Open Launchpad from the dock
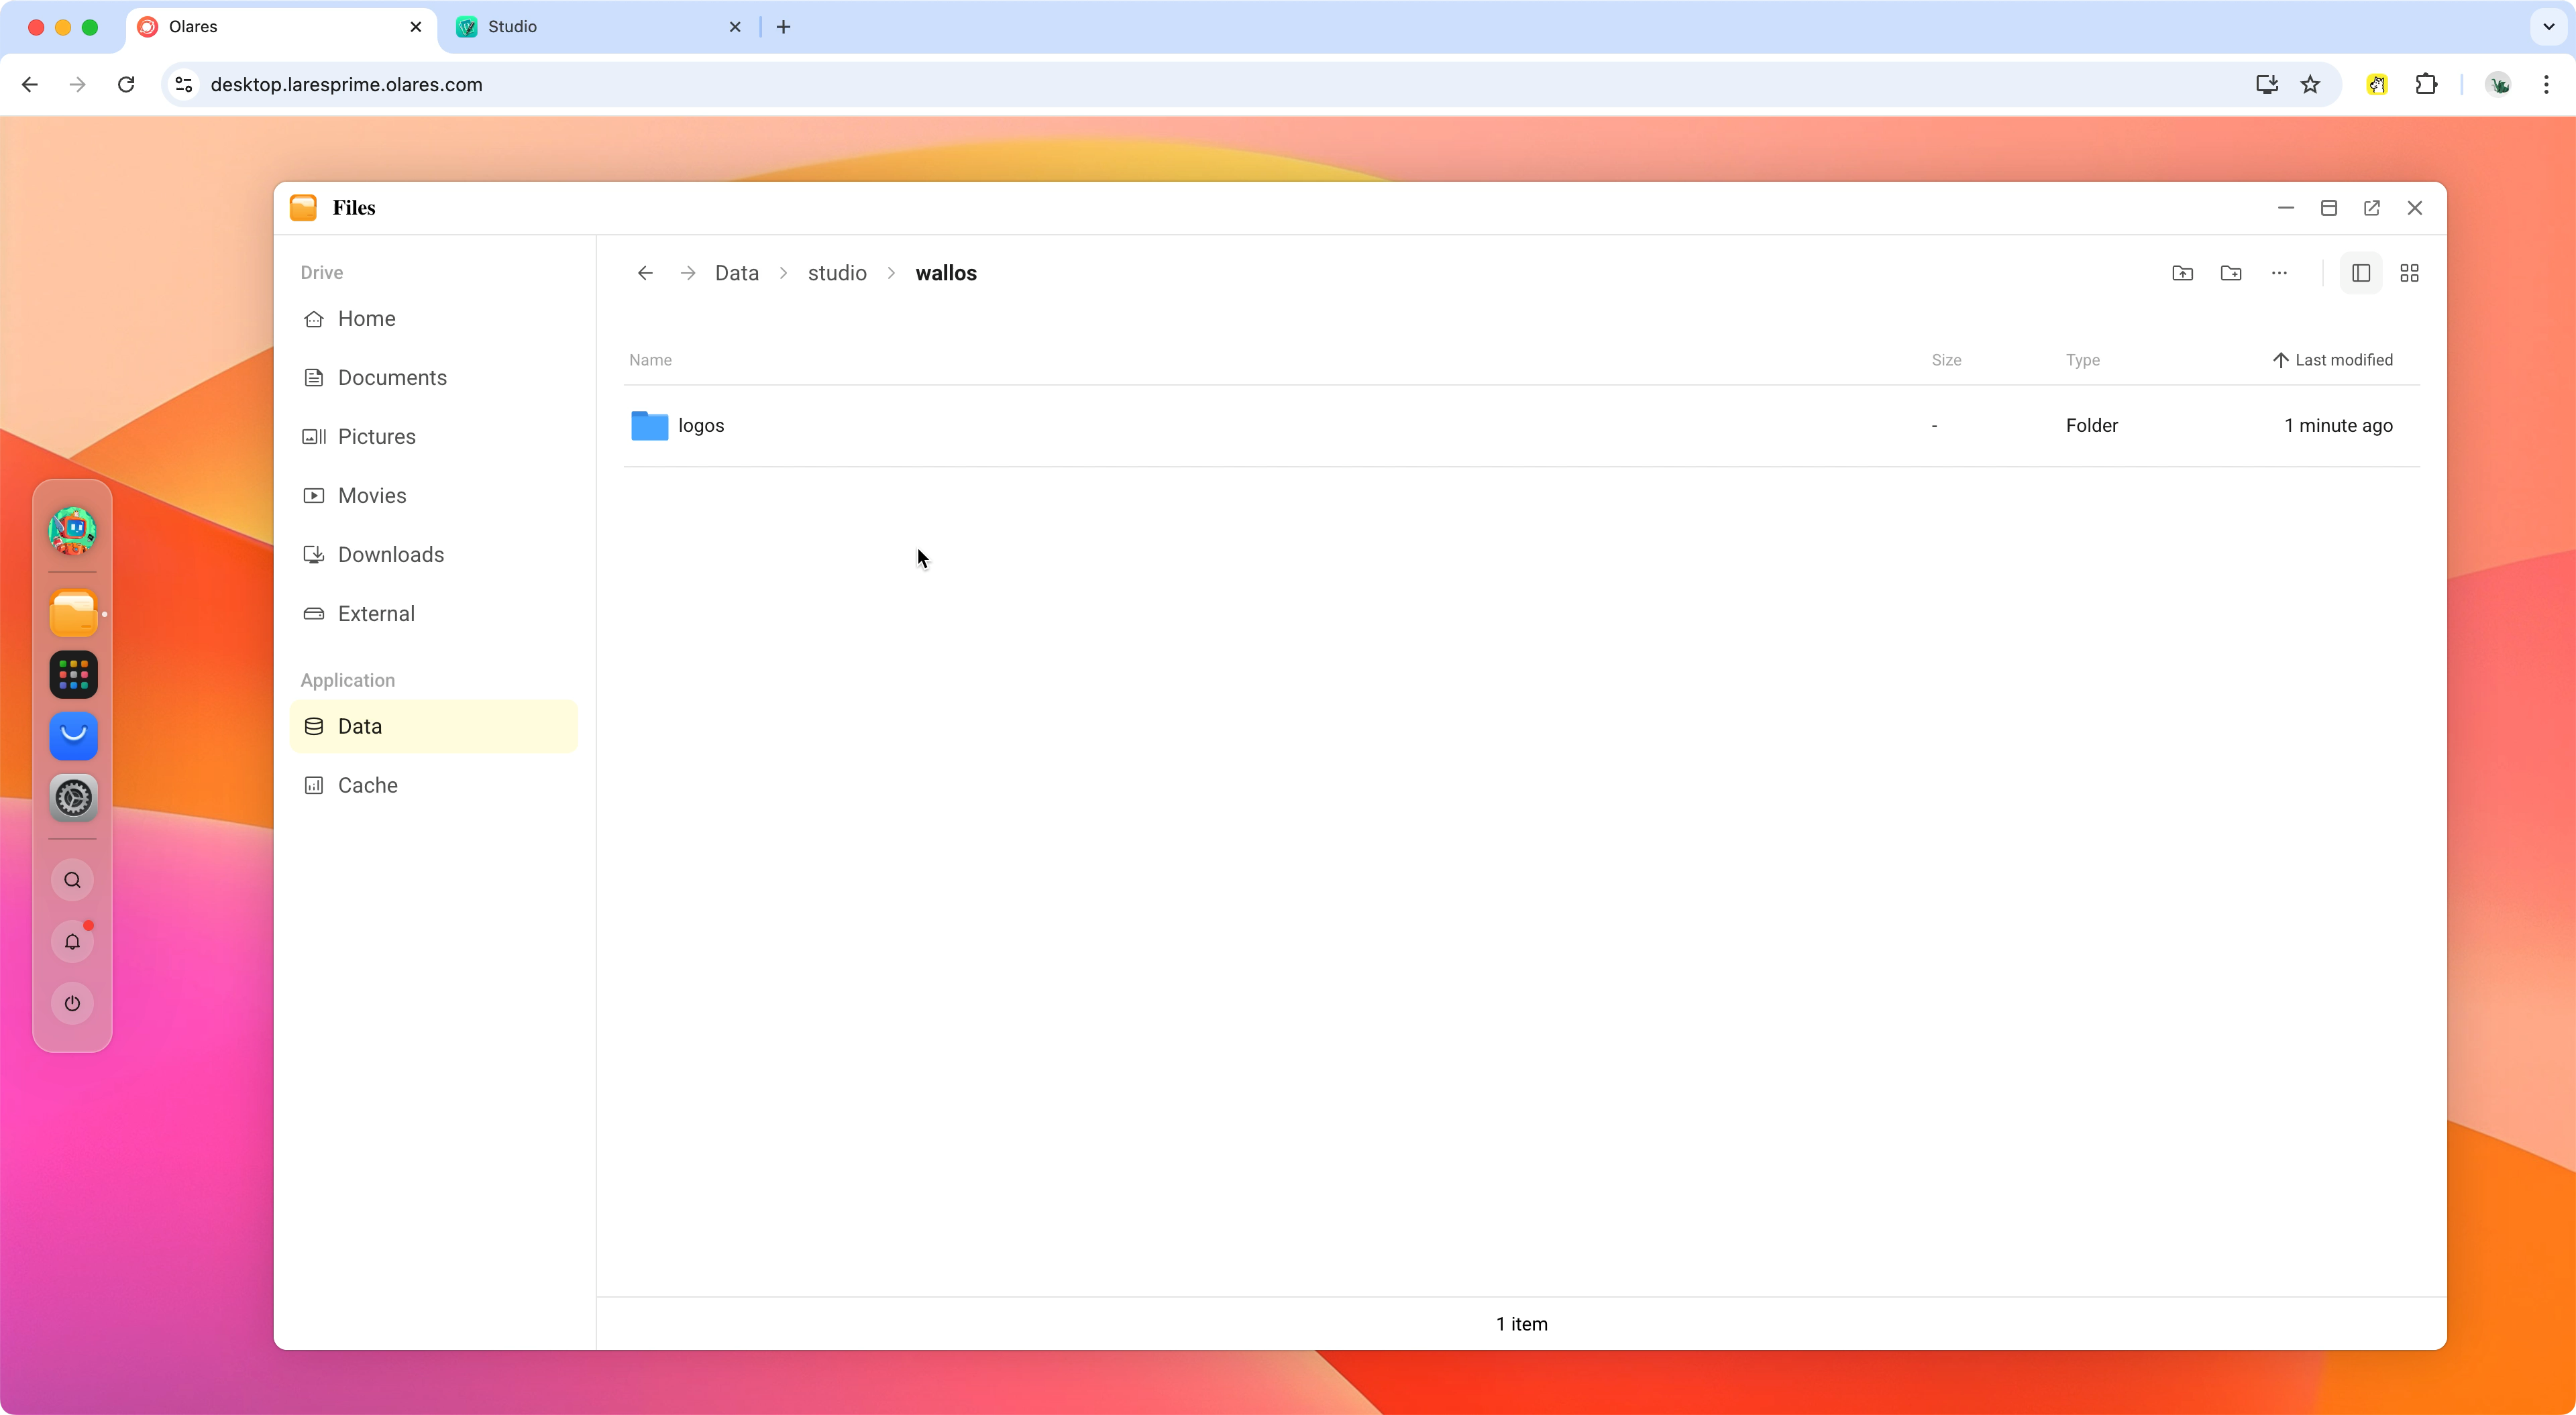The height and width of the screenshot is (1415, 2576). [x=72, y=675]
